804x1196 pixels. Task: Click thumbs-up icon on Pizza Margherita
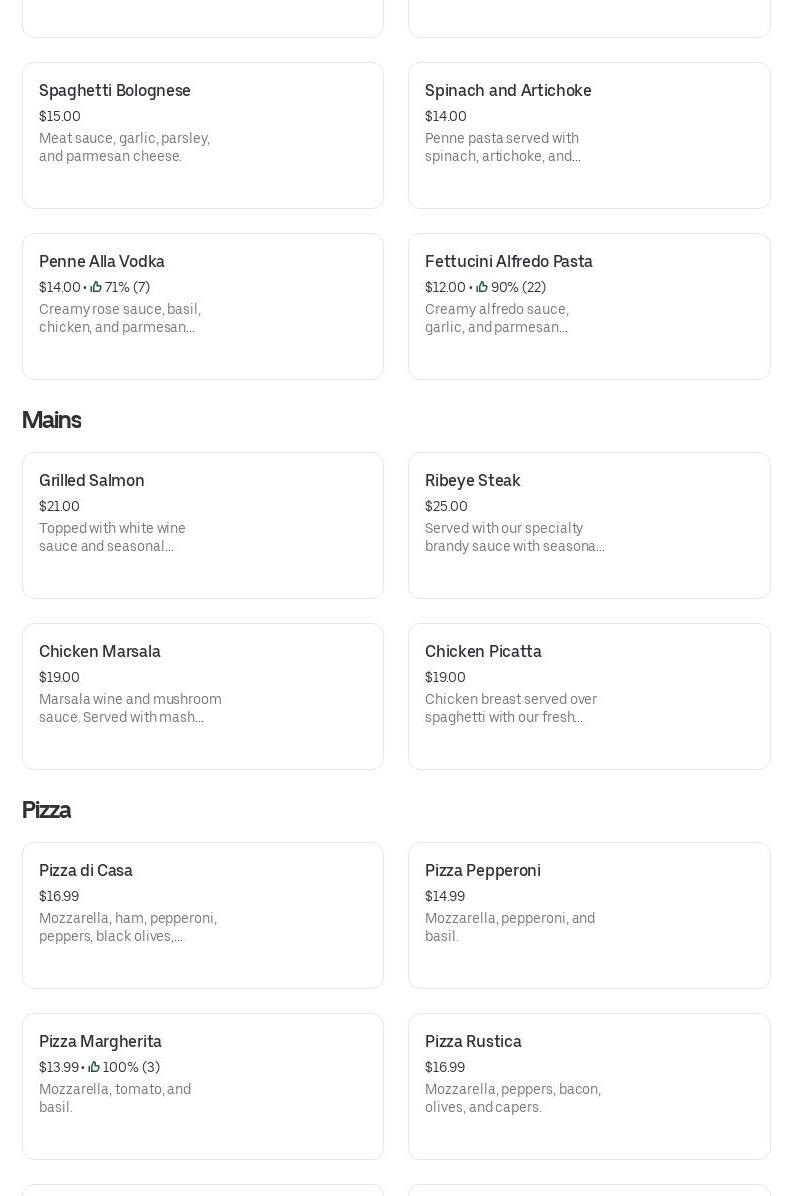pos(94,1067)
